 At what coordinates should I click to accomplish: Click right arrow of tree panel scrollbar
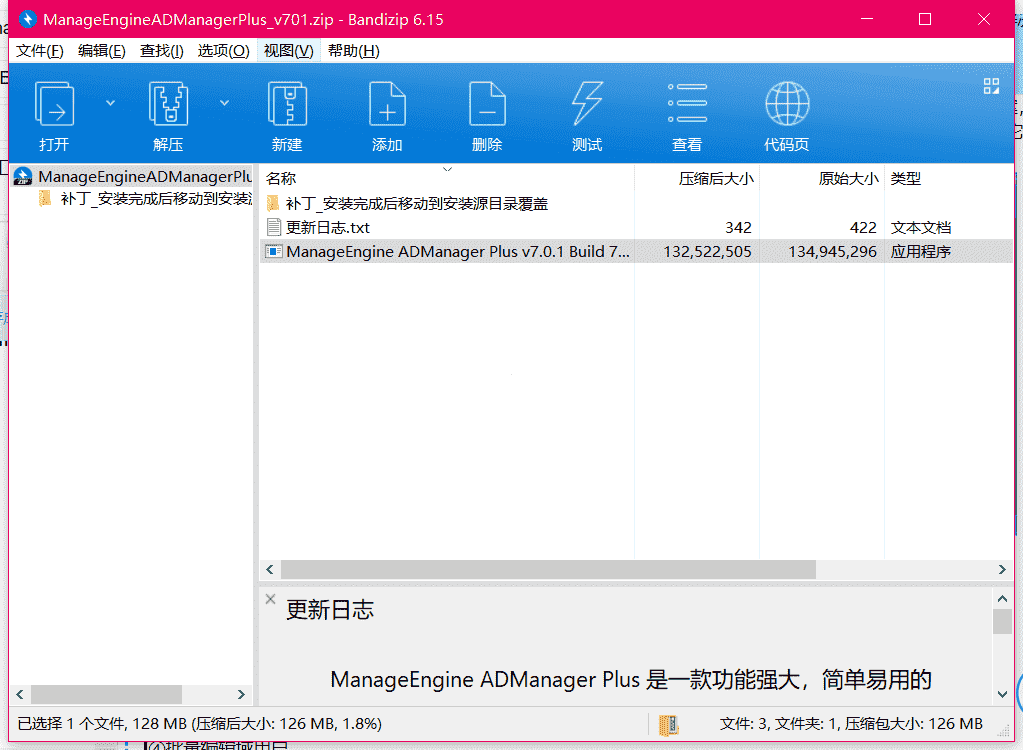[x=241, y=694]
